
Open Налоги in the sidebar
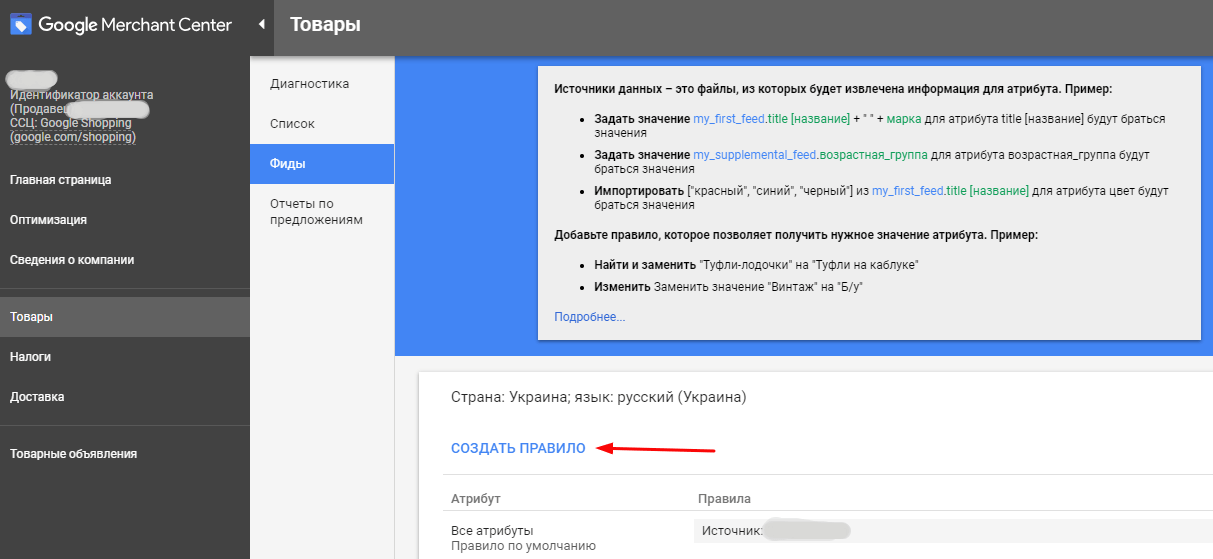coord(30,357)
